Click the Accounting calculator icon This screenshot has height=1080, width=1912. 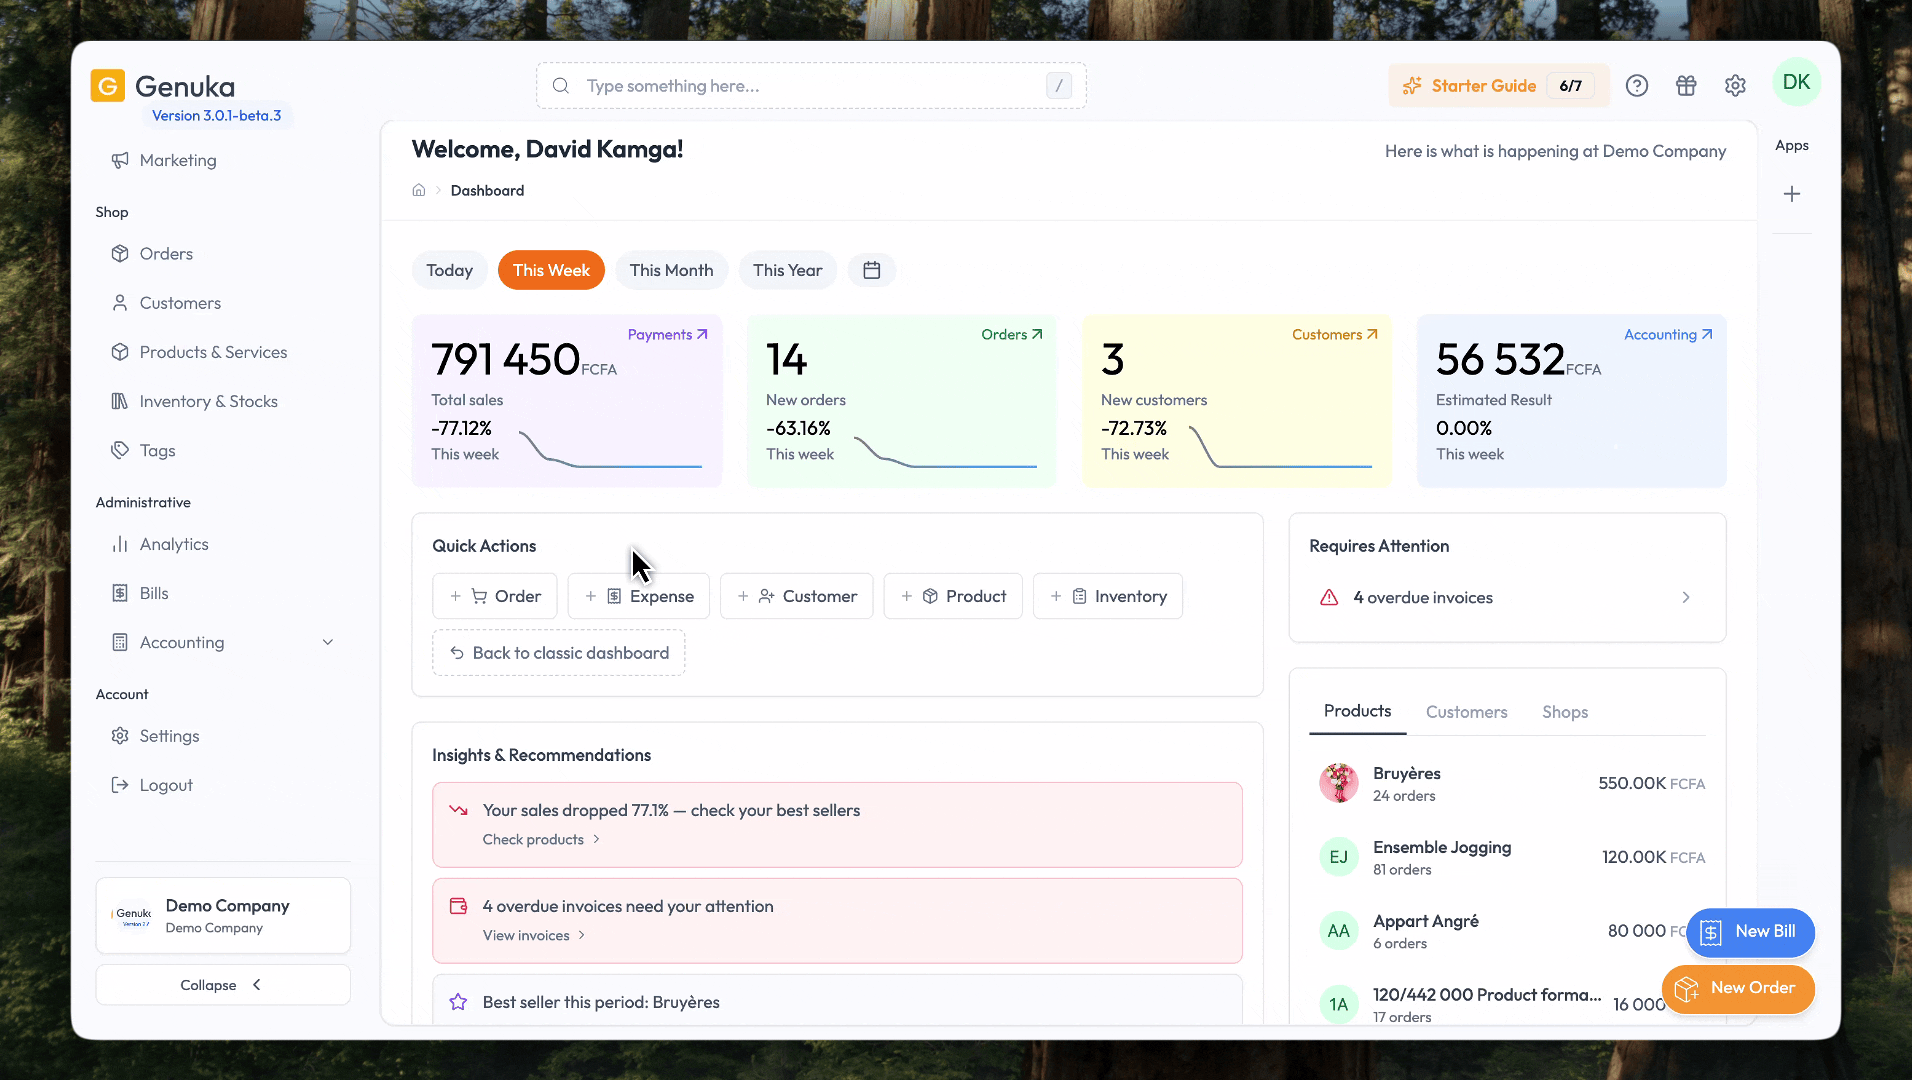point(120,642)
